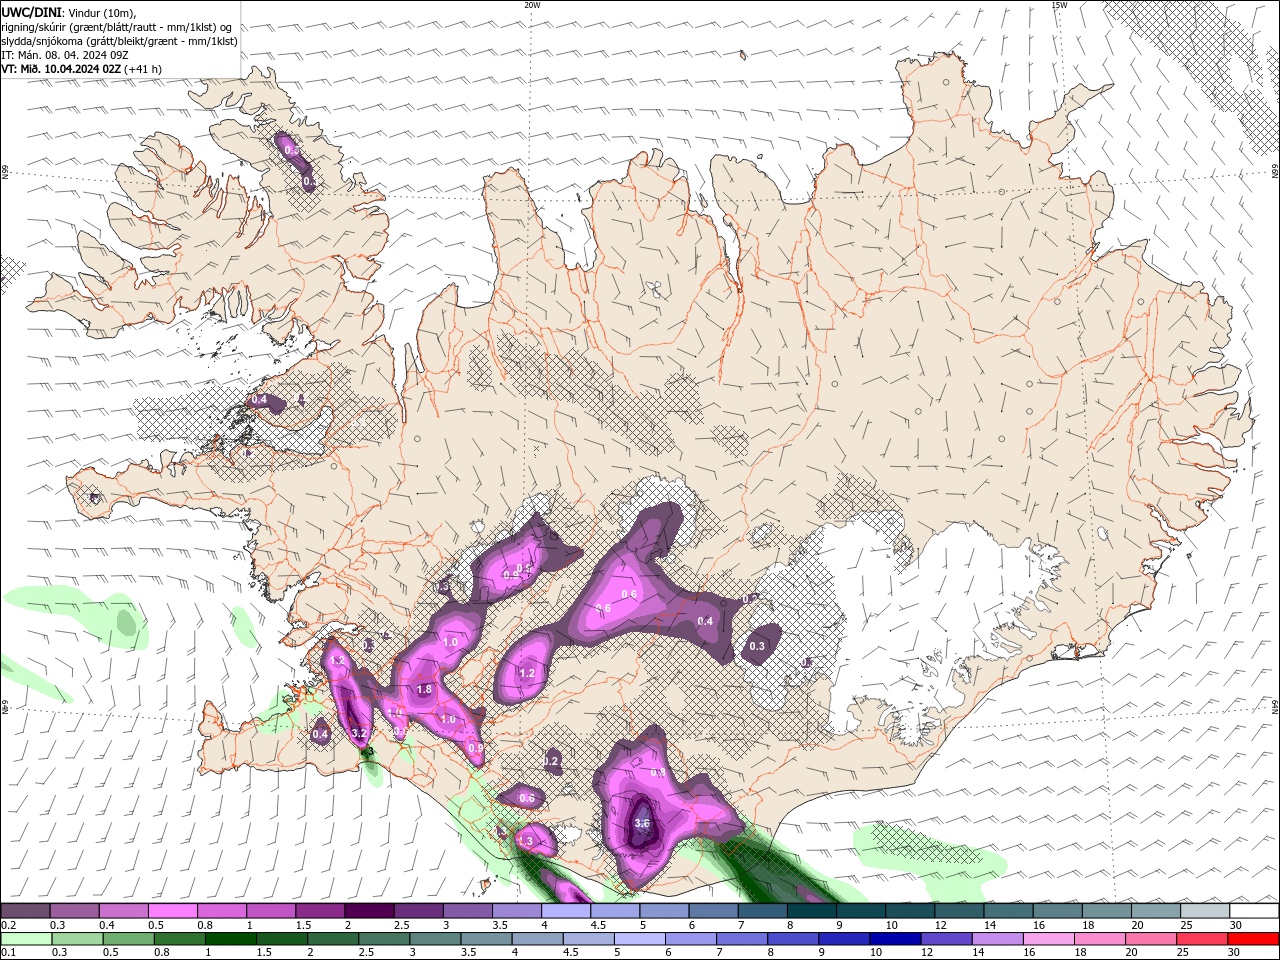Click the darkest blue swatch in lower rain legend
1280x960 pixels.
pyautogui.click(x=895, y=939)
